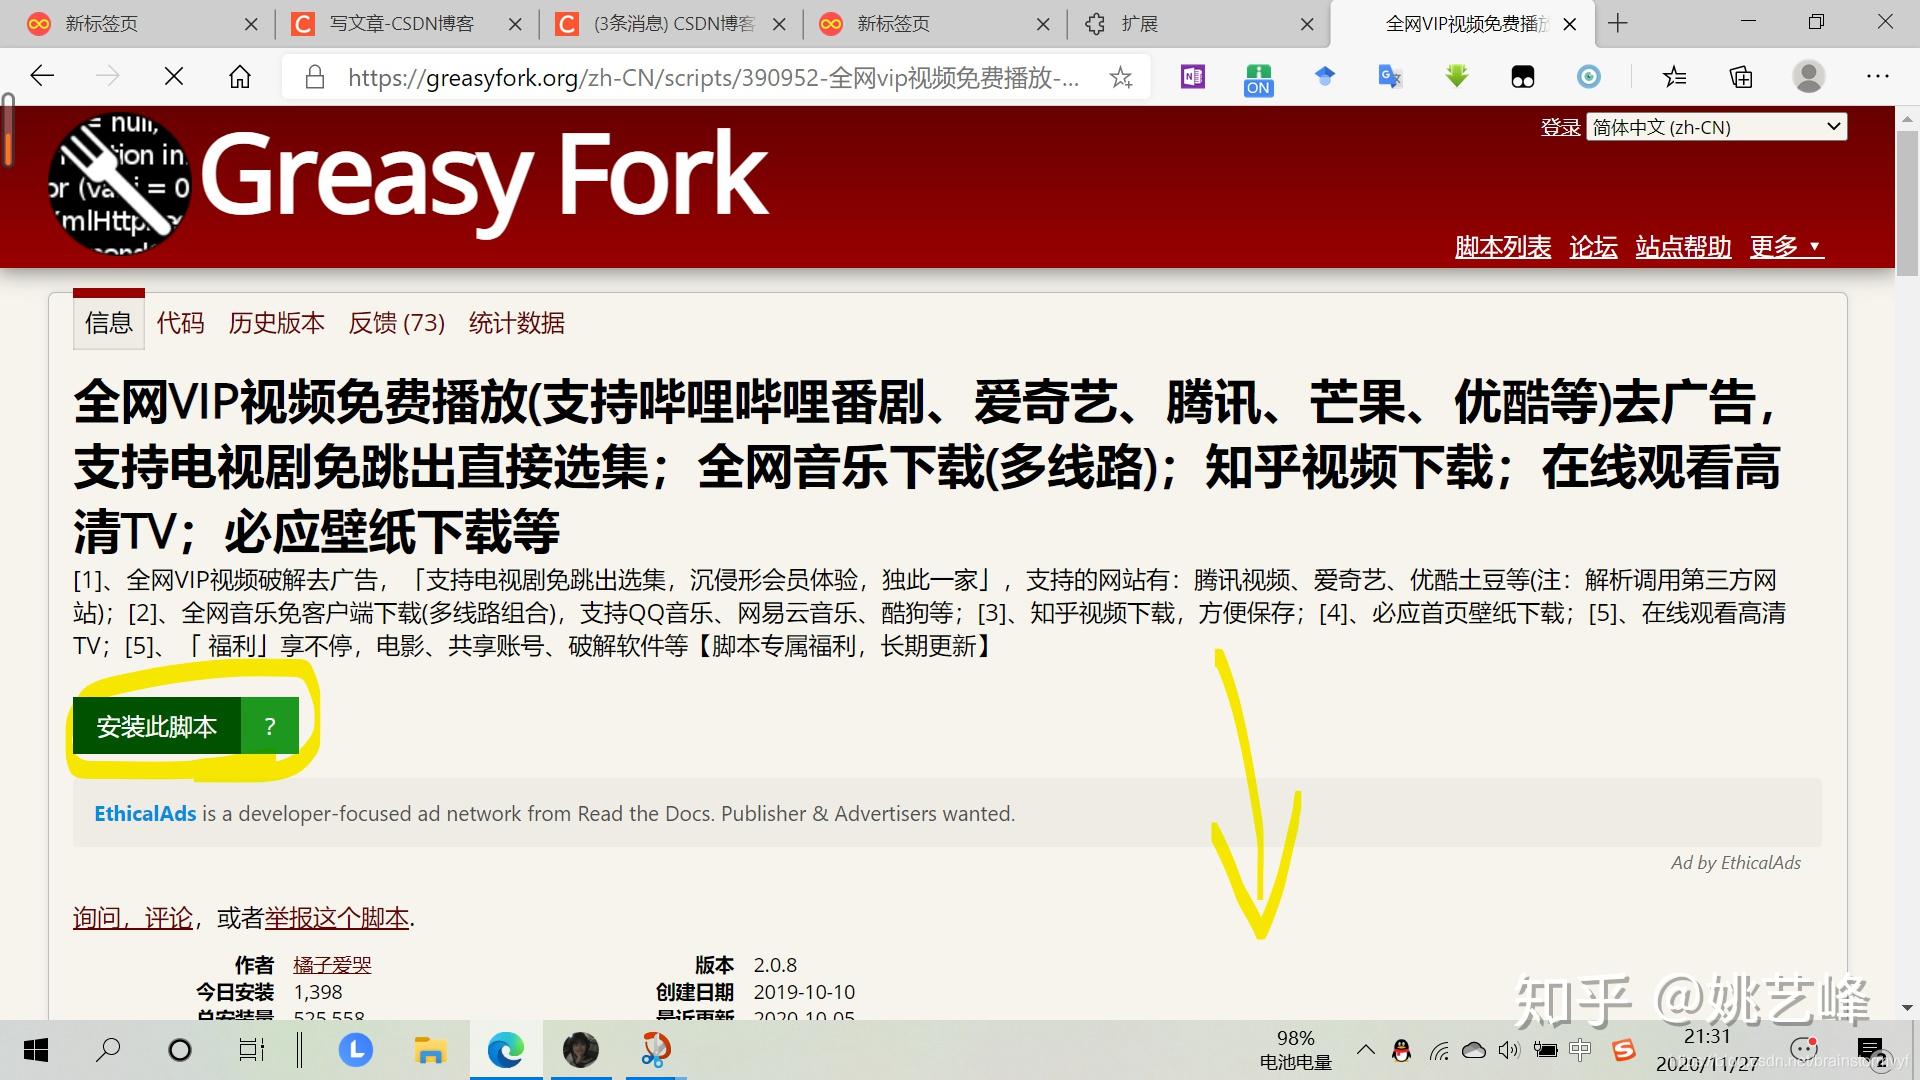Image resolution: width=1920 pixels, height=1080 pixels.
Task: Open the green download arrow extension
Action: click(x=1457, y=77)
